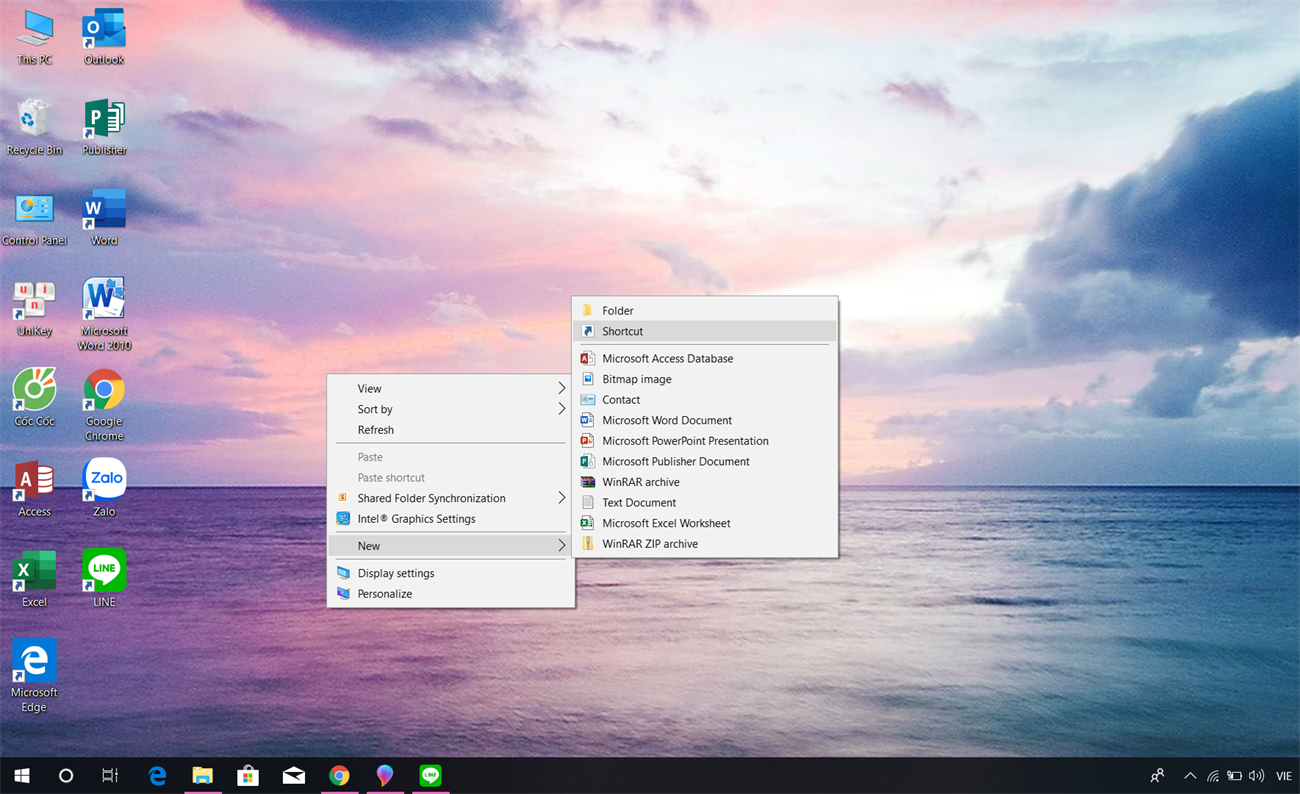Create a new Folder
This screenshot has width=1300, height=794.
[x=705, y=310]
